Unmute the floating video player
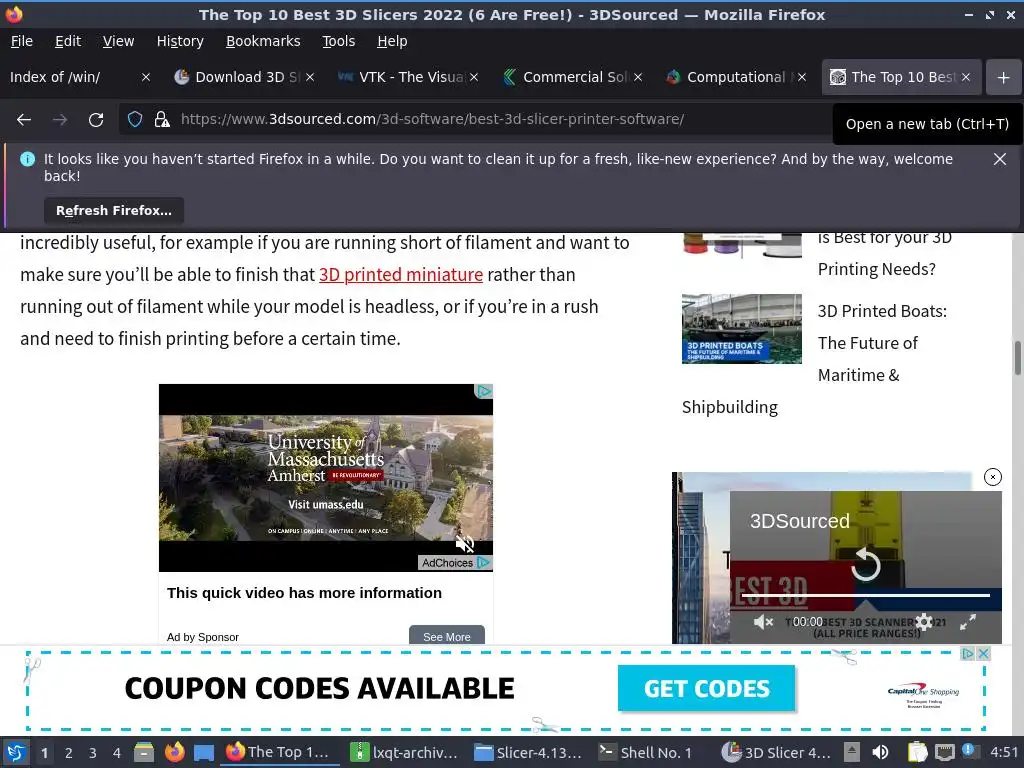 [763, 622]
